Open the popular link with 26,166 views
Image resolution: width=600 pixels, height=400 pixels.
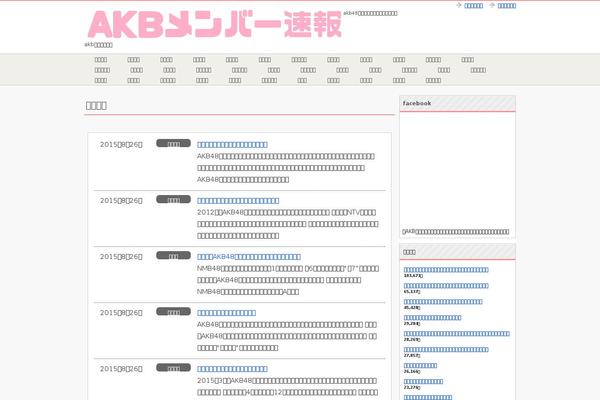[x=420, y=366]
